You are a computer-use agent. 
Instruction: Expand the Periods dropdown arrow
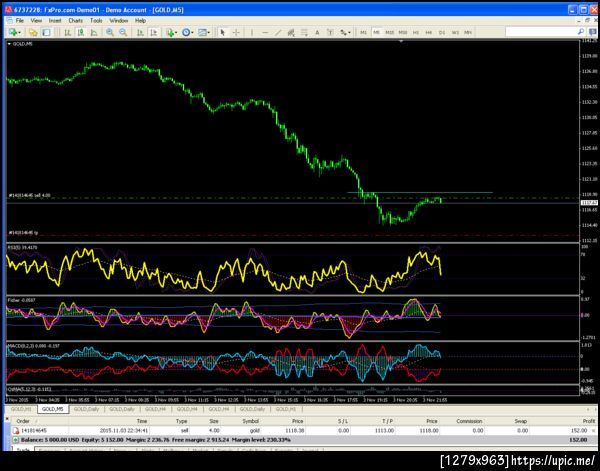click(192, 33)
